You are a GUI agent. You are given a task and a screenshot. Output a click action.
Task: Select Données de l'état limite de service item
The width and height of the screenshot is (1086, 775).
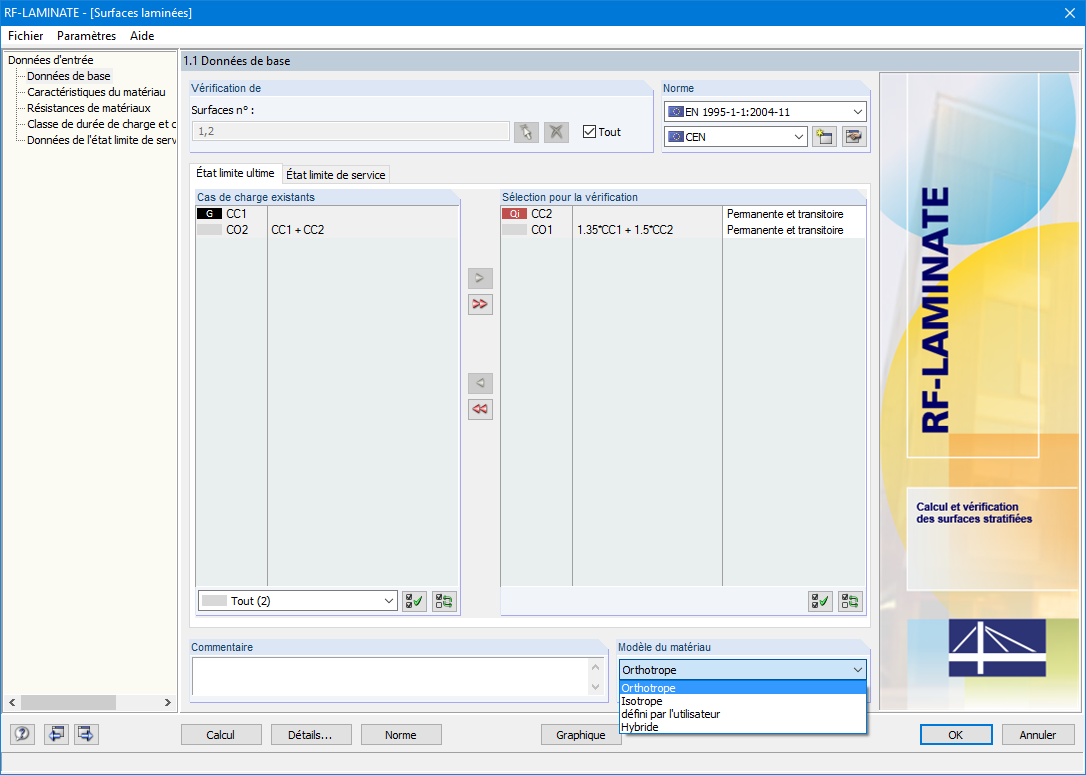[101, 140]
